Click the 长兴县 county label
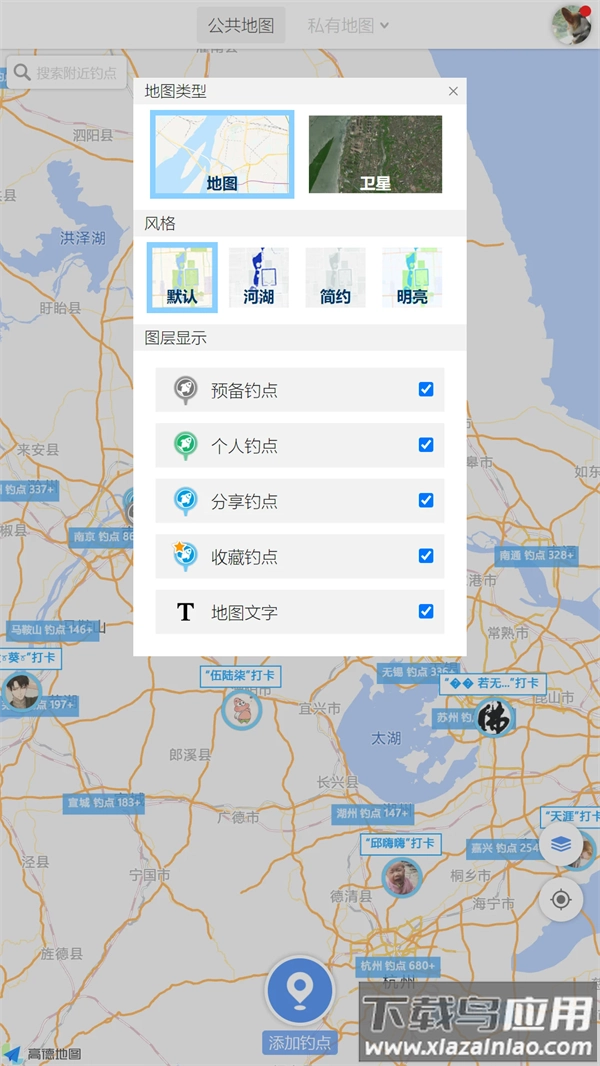 (337, 782)
